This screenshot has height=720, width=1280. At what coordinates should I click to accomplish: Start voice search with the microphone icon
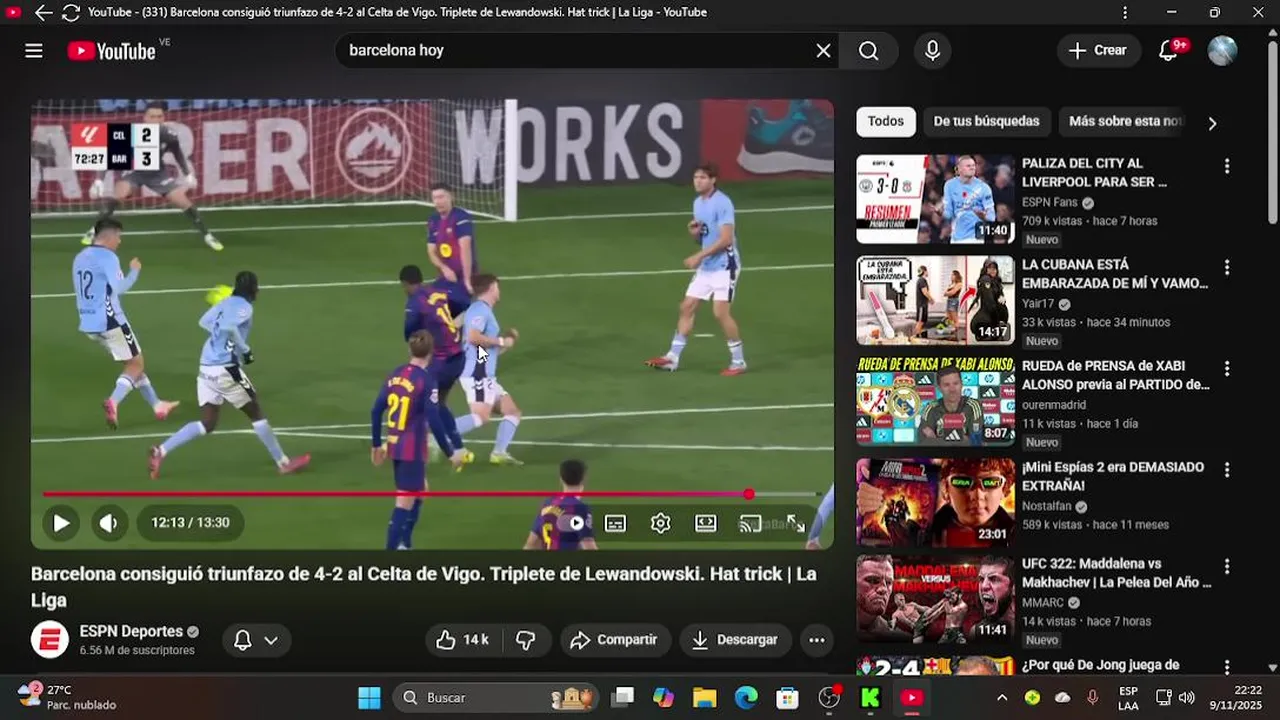click(932, 51)
